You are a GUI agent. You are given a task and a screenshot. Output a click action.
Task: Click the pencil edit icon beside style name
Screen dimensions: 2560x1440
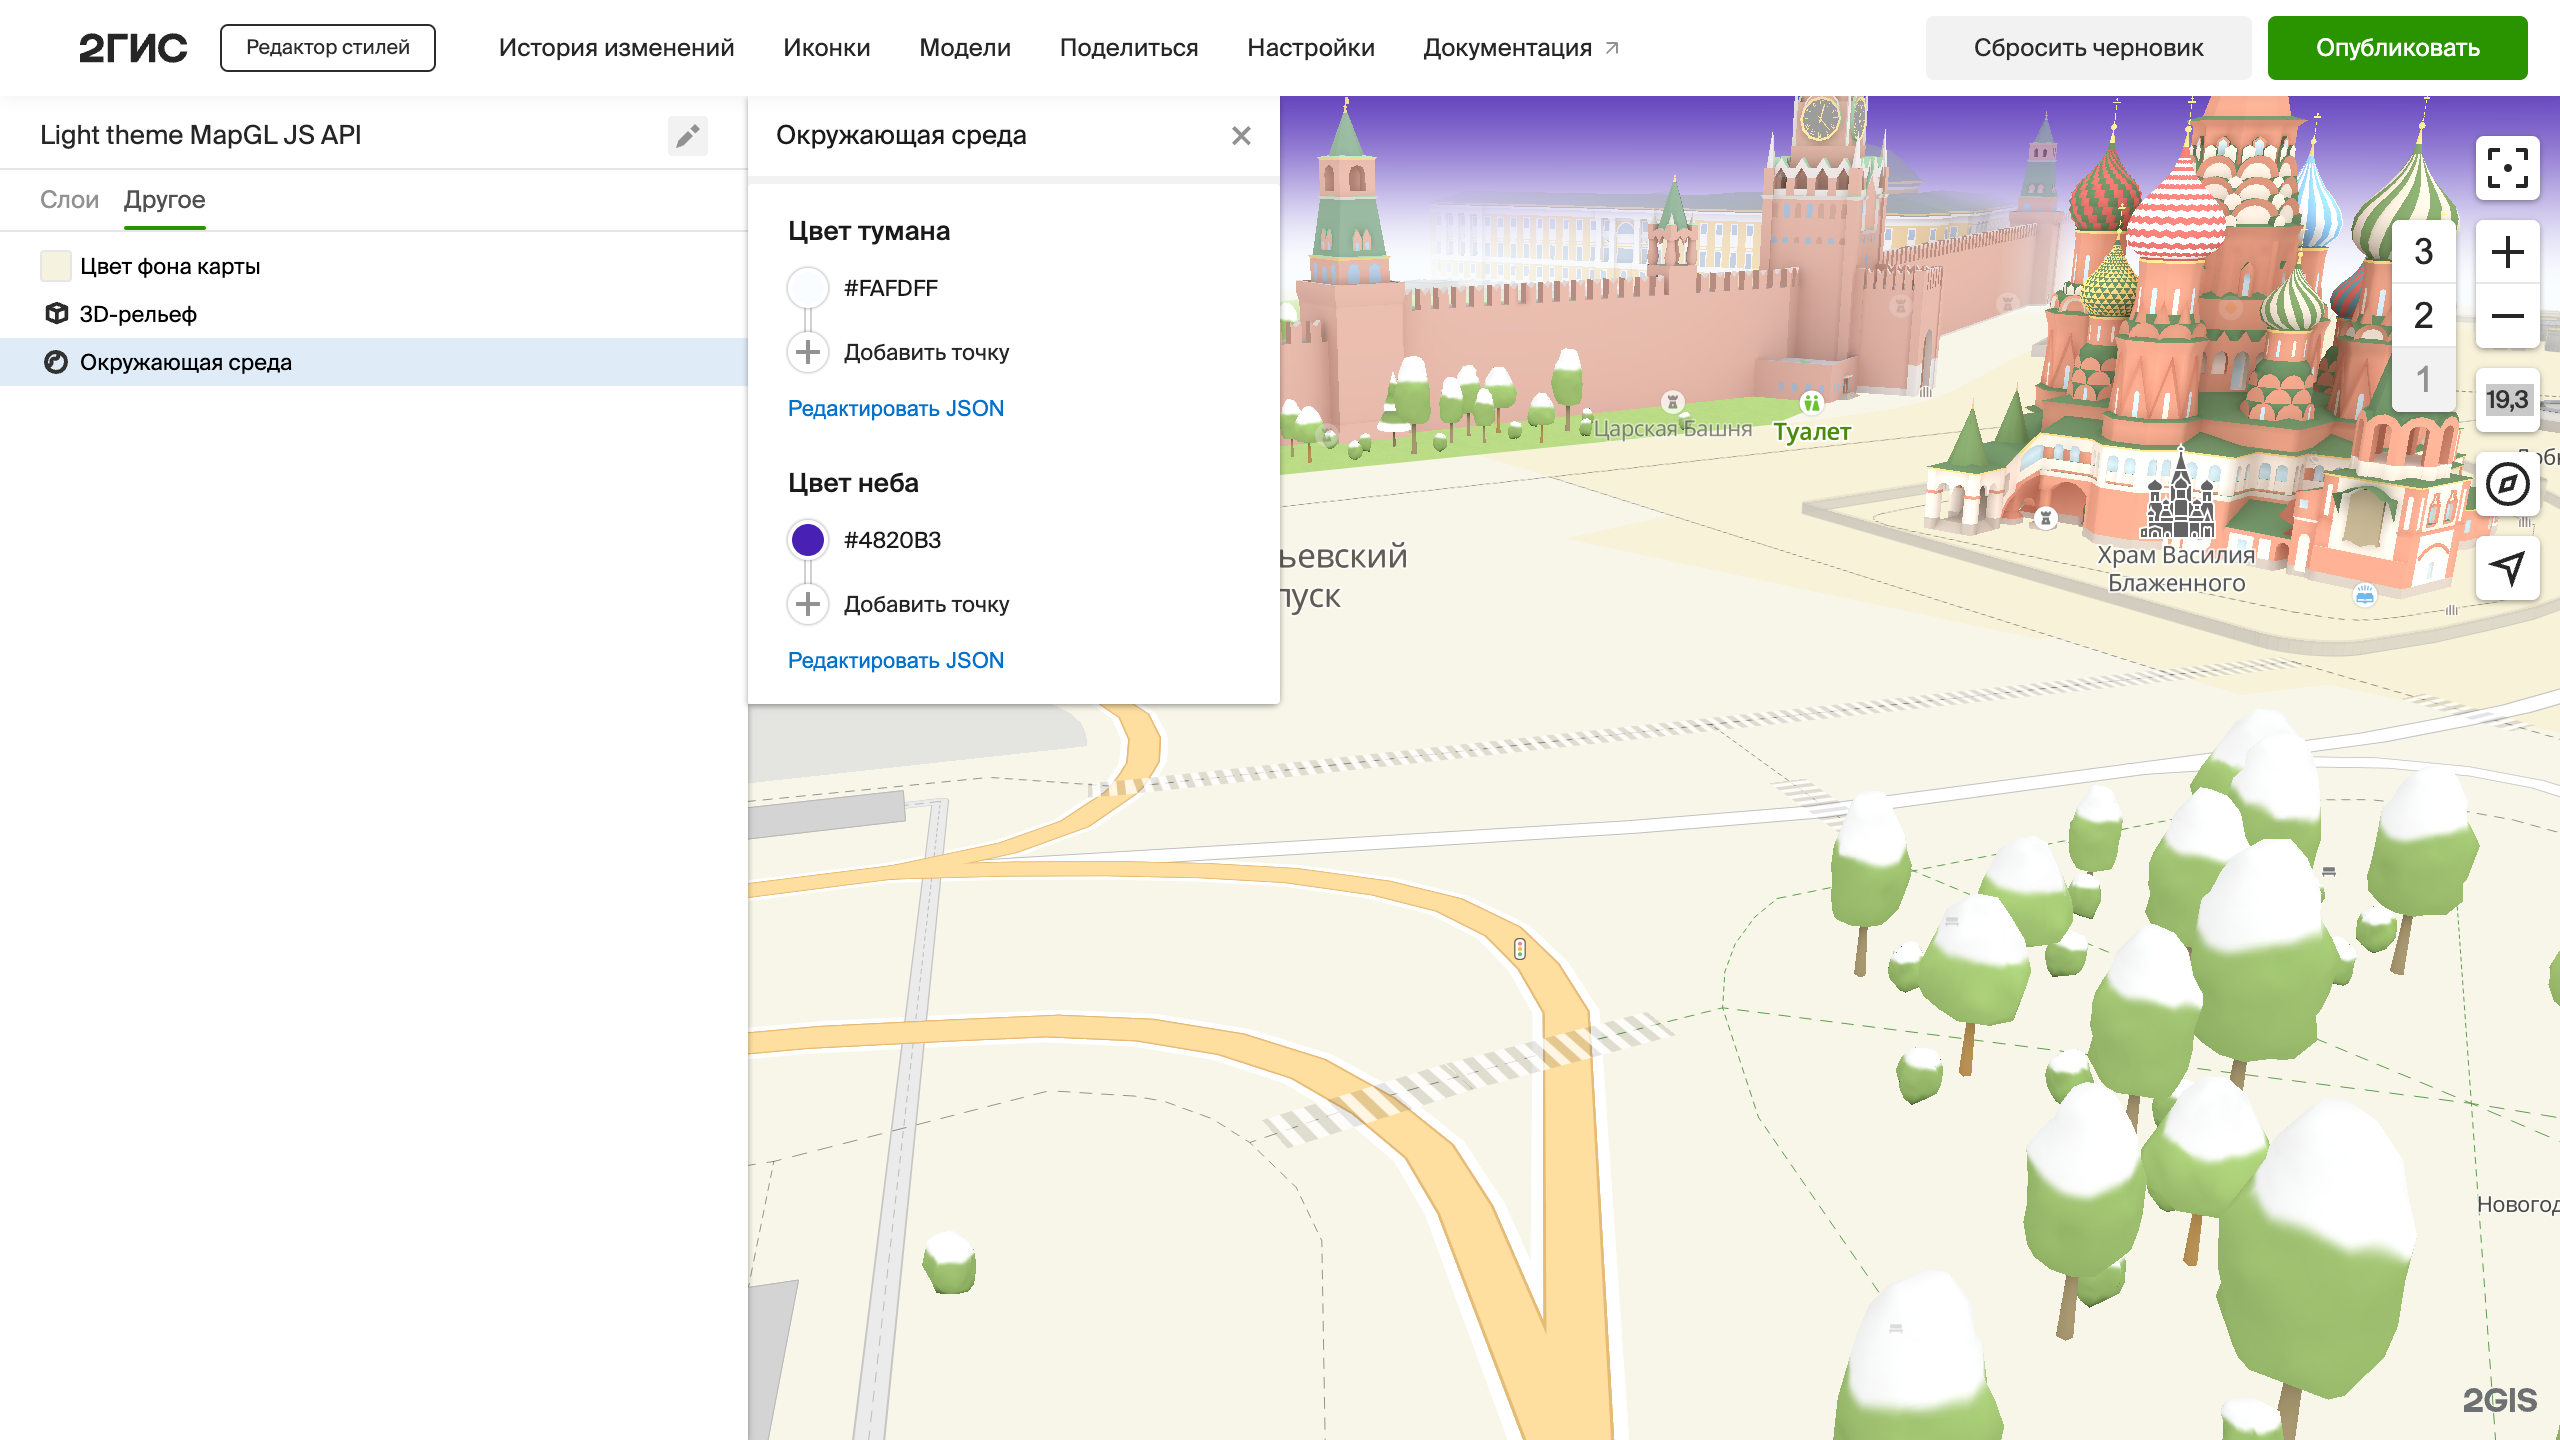click(x=687, y=136)
